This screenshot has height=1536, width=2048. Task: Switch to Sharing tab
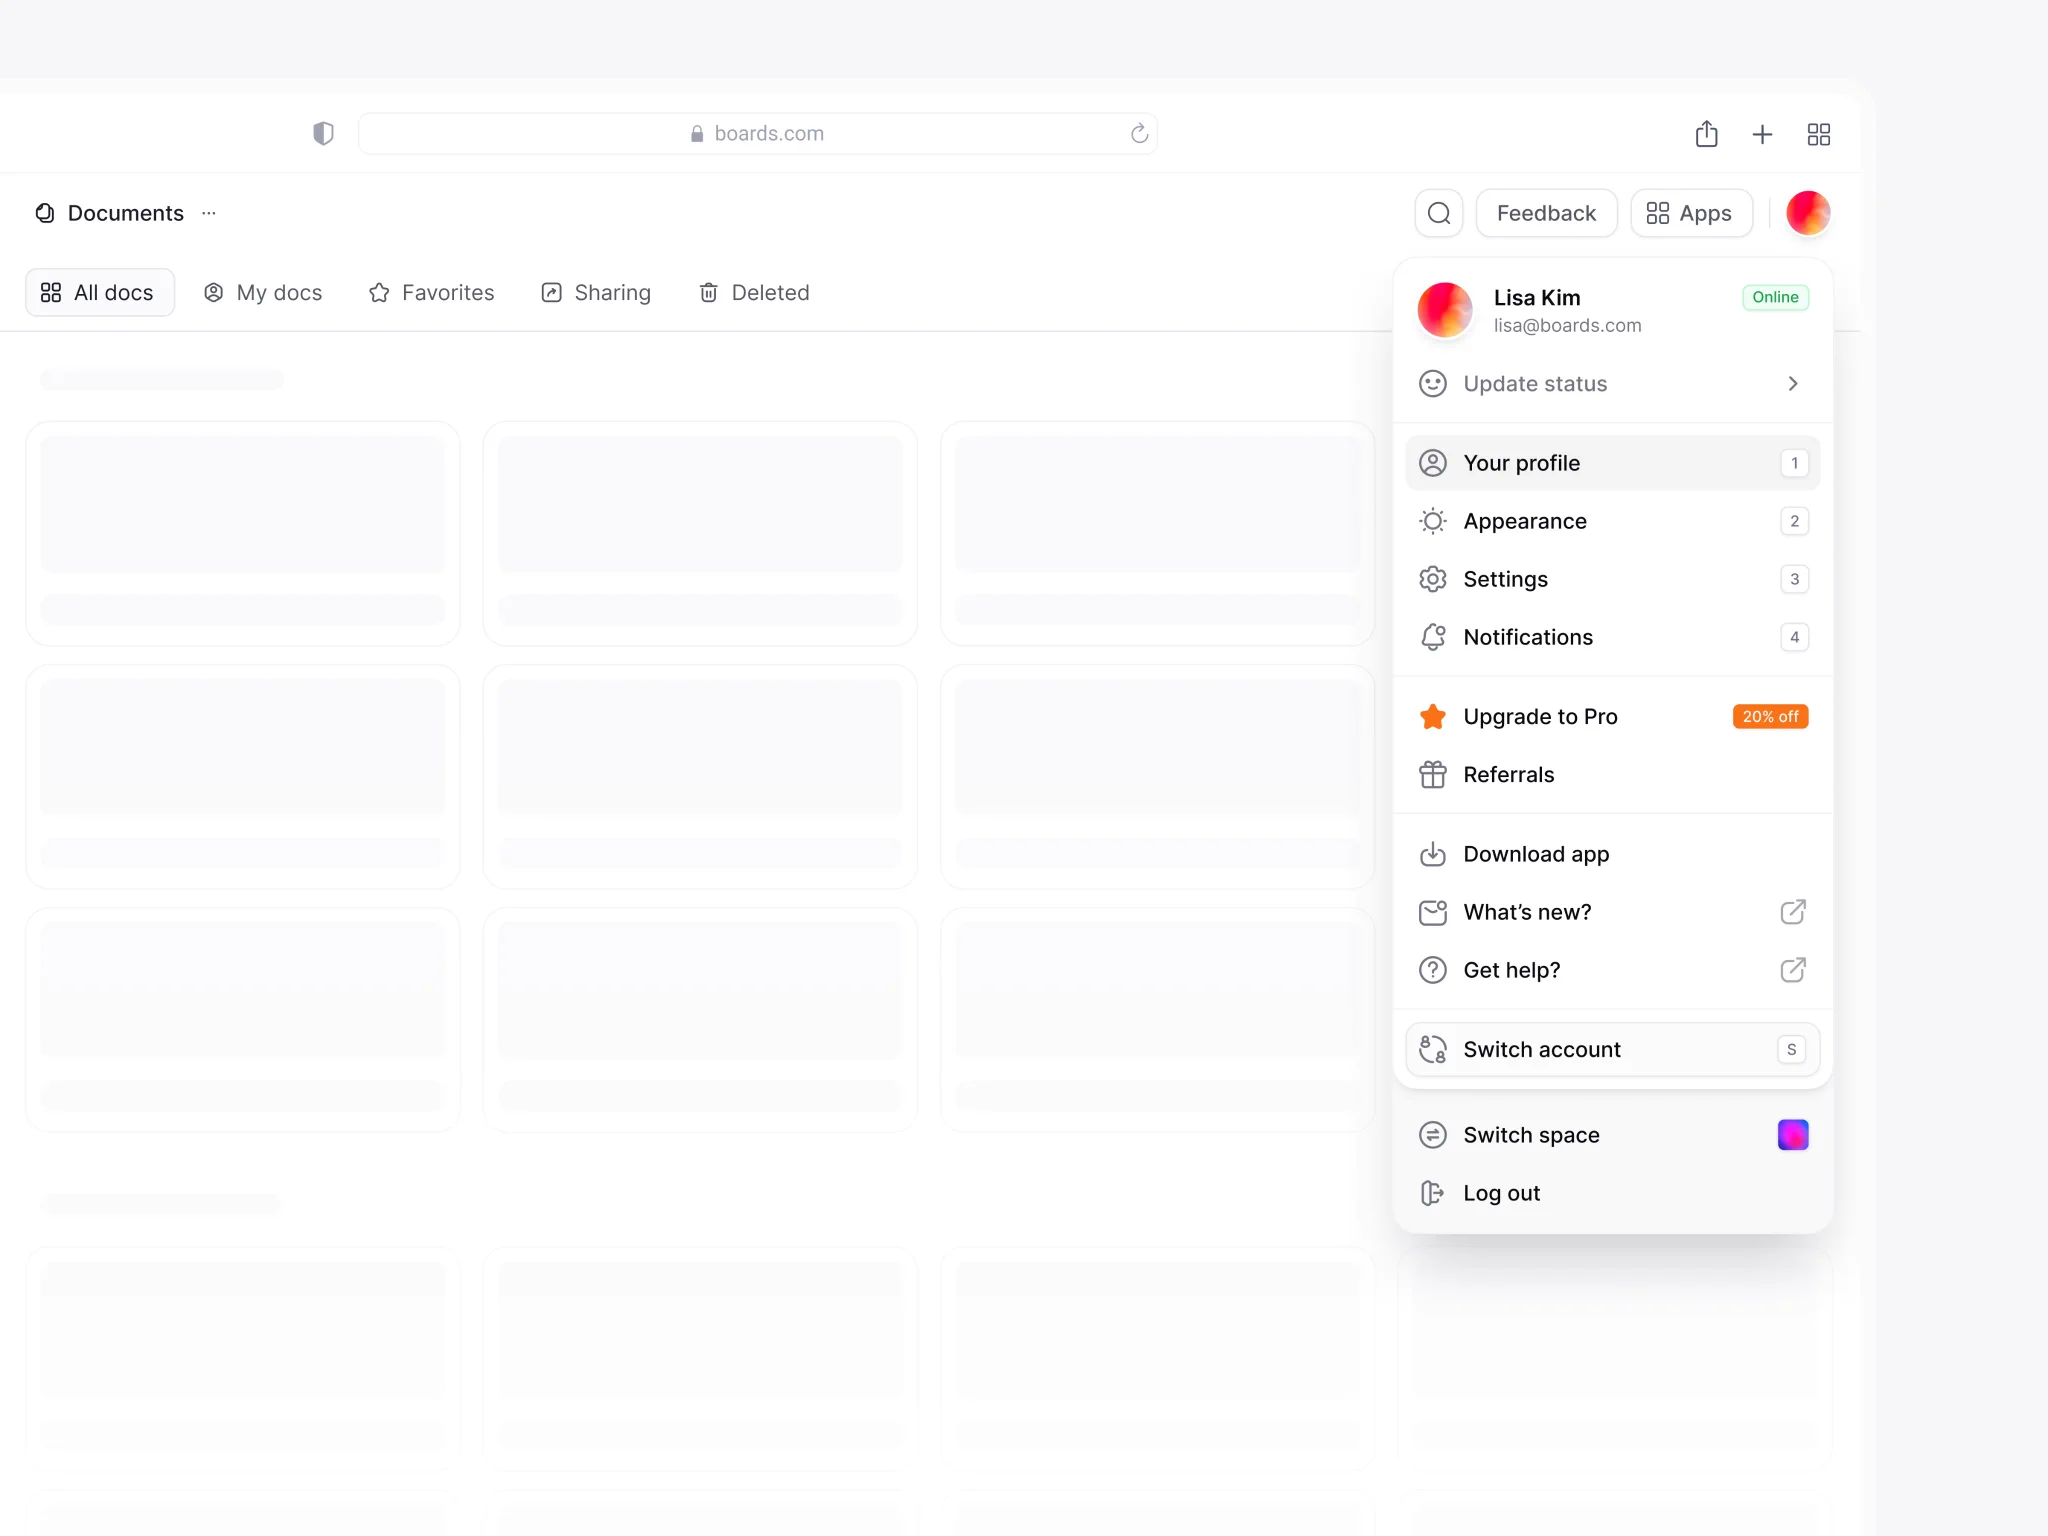596,292
